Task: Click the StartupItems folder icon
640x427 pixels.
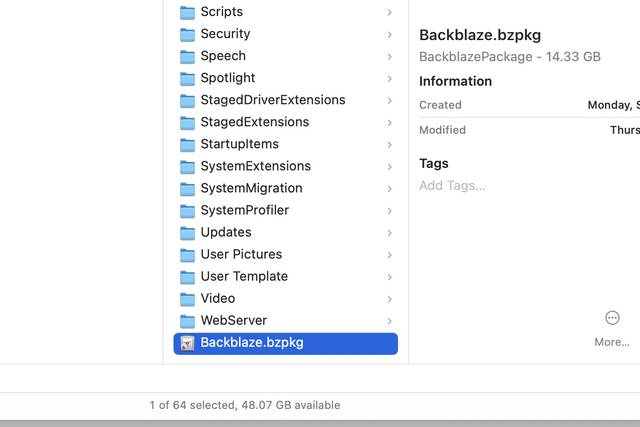Action: click(x=187, y=144)
